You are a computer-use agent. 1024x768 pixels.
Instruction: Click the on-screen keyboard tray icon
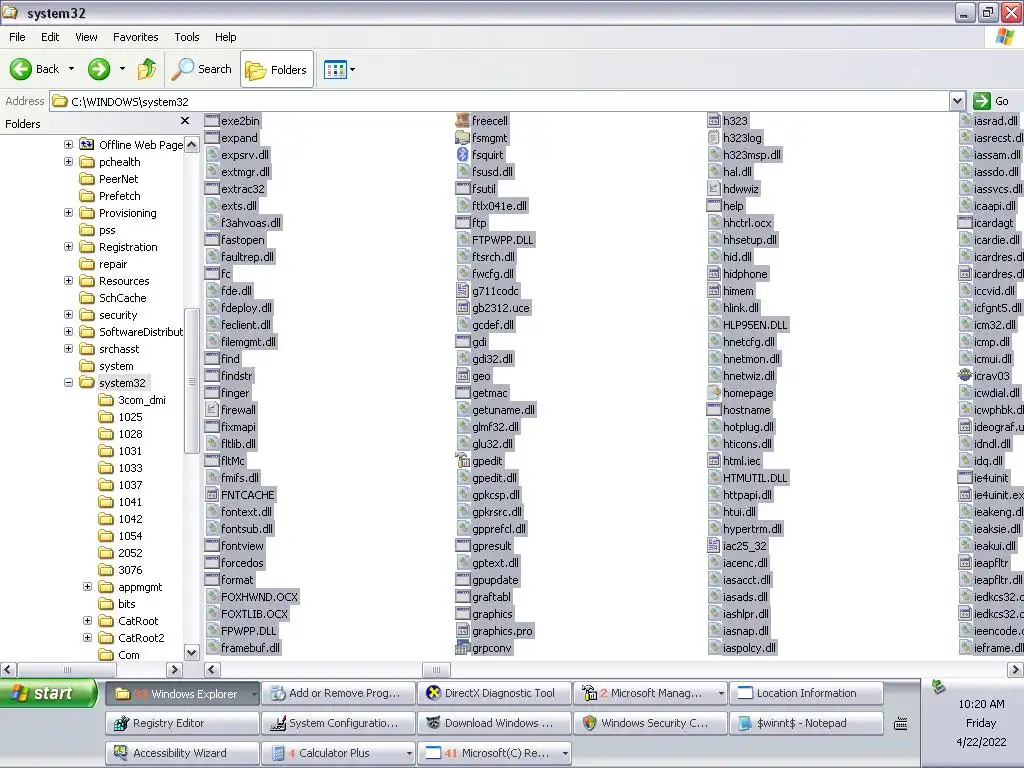pyautogui.click(x=900, y=723)
